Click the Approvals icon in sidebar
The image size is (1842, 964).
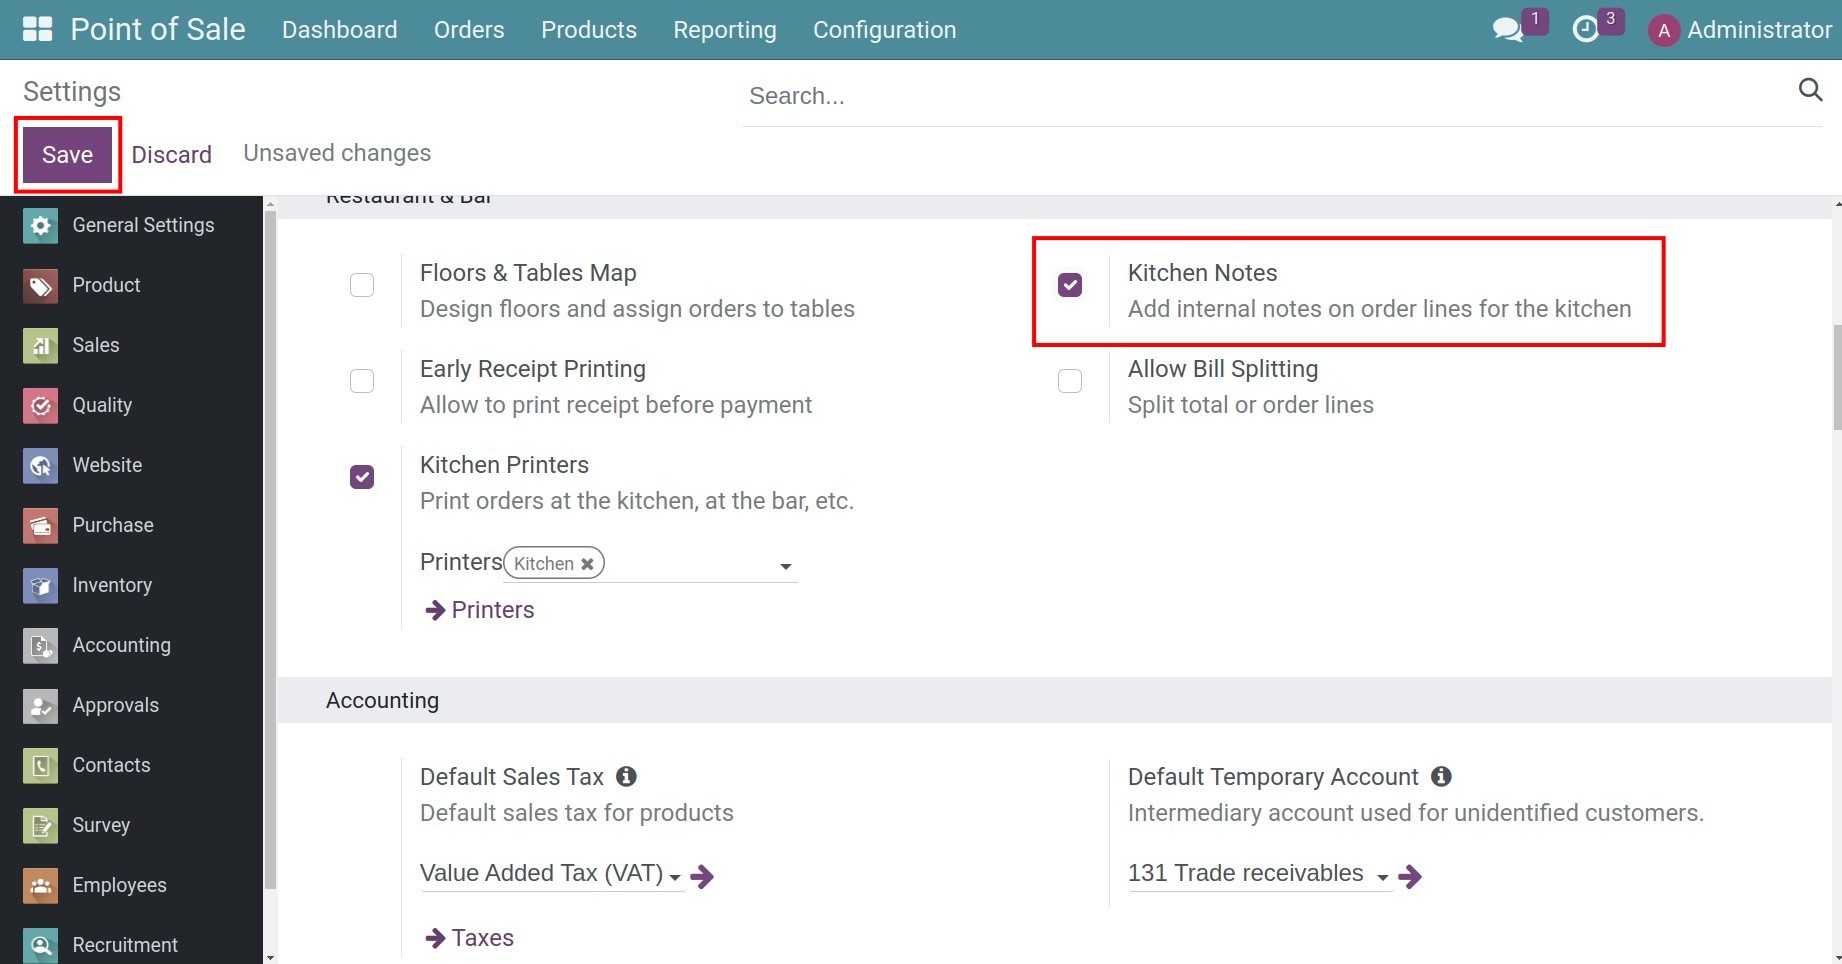coord(40,705)
